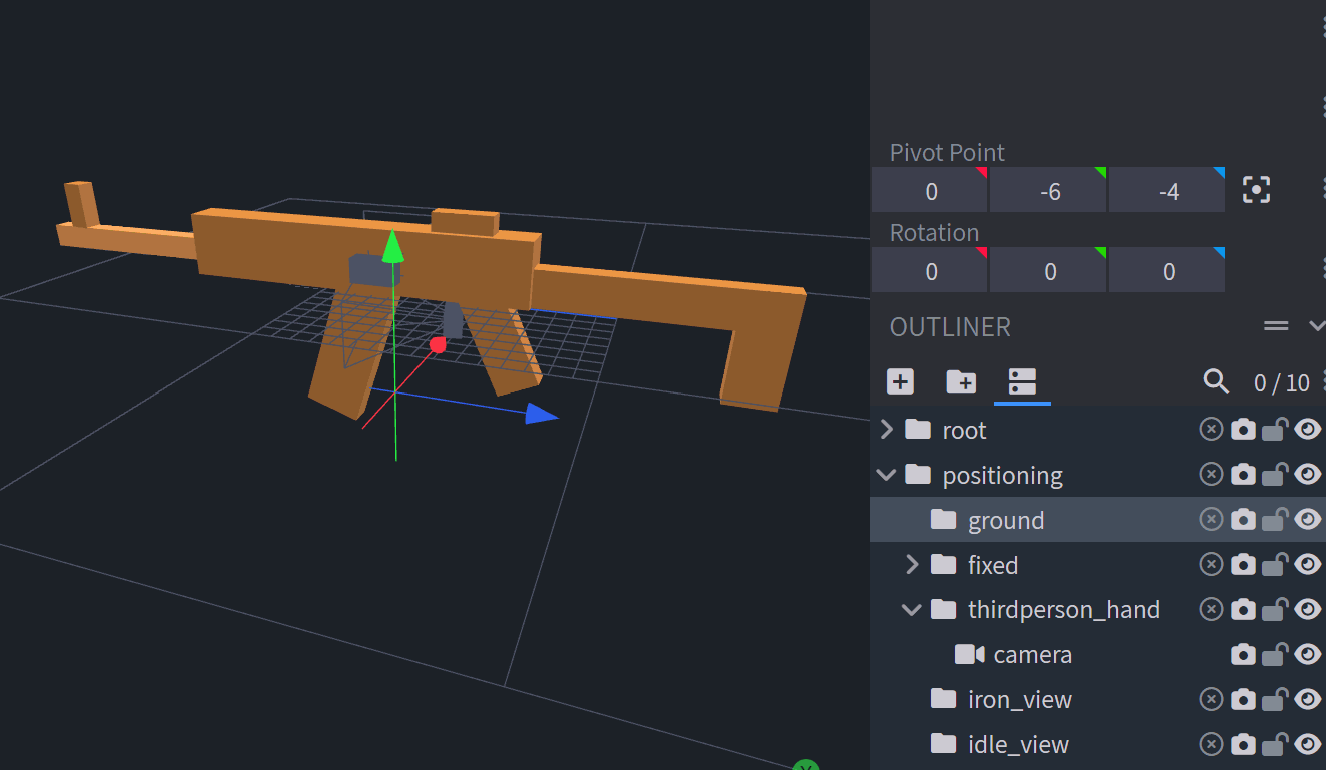Screen dimensions: 1326x770
Task: Select the camera element in outliner
Action: [1098, 655]
